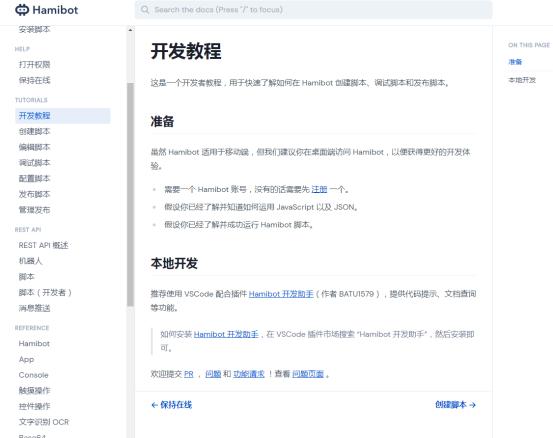
Task: Click the sidebar vertical scrollbar thumb
Action: pyautogui.click(x=130, y=194)
